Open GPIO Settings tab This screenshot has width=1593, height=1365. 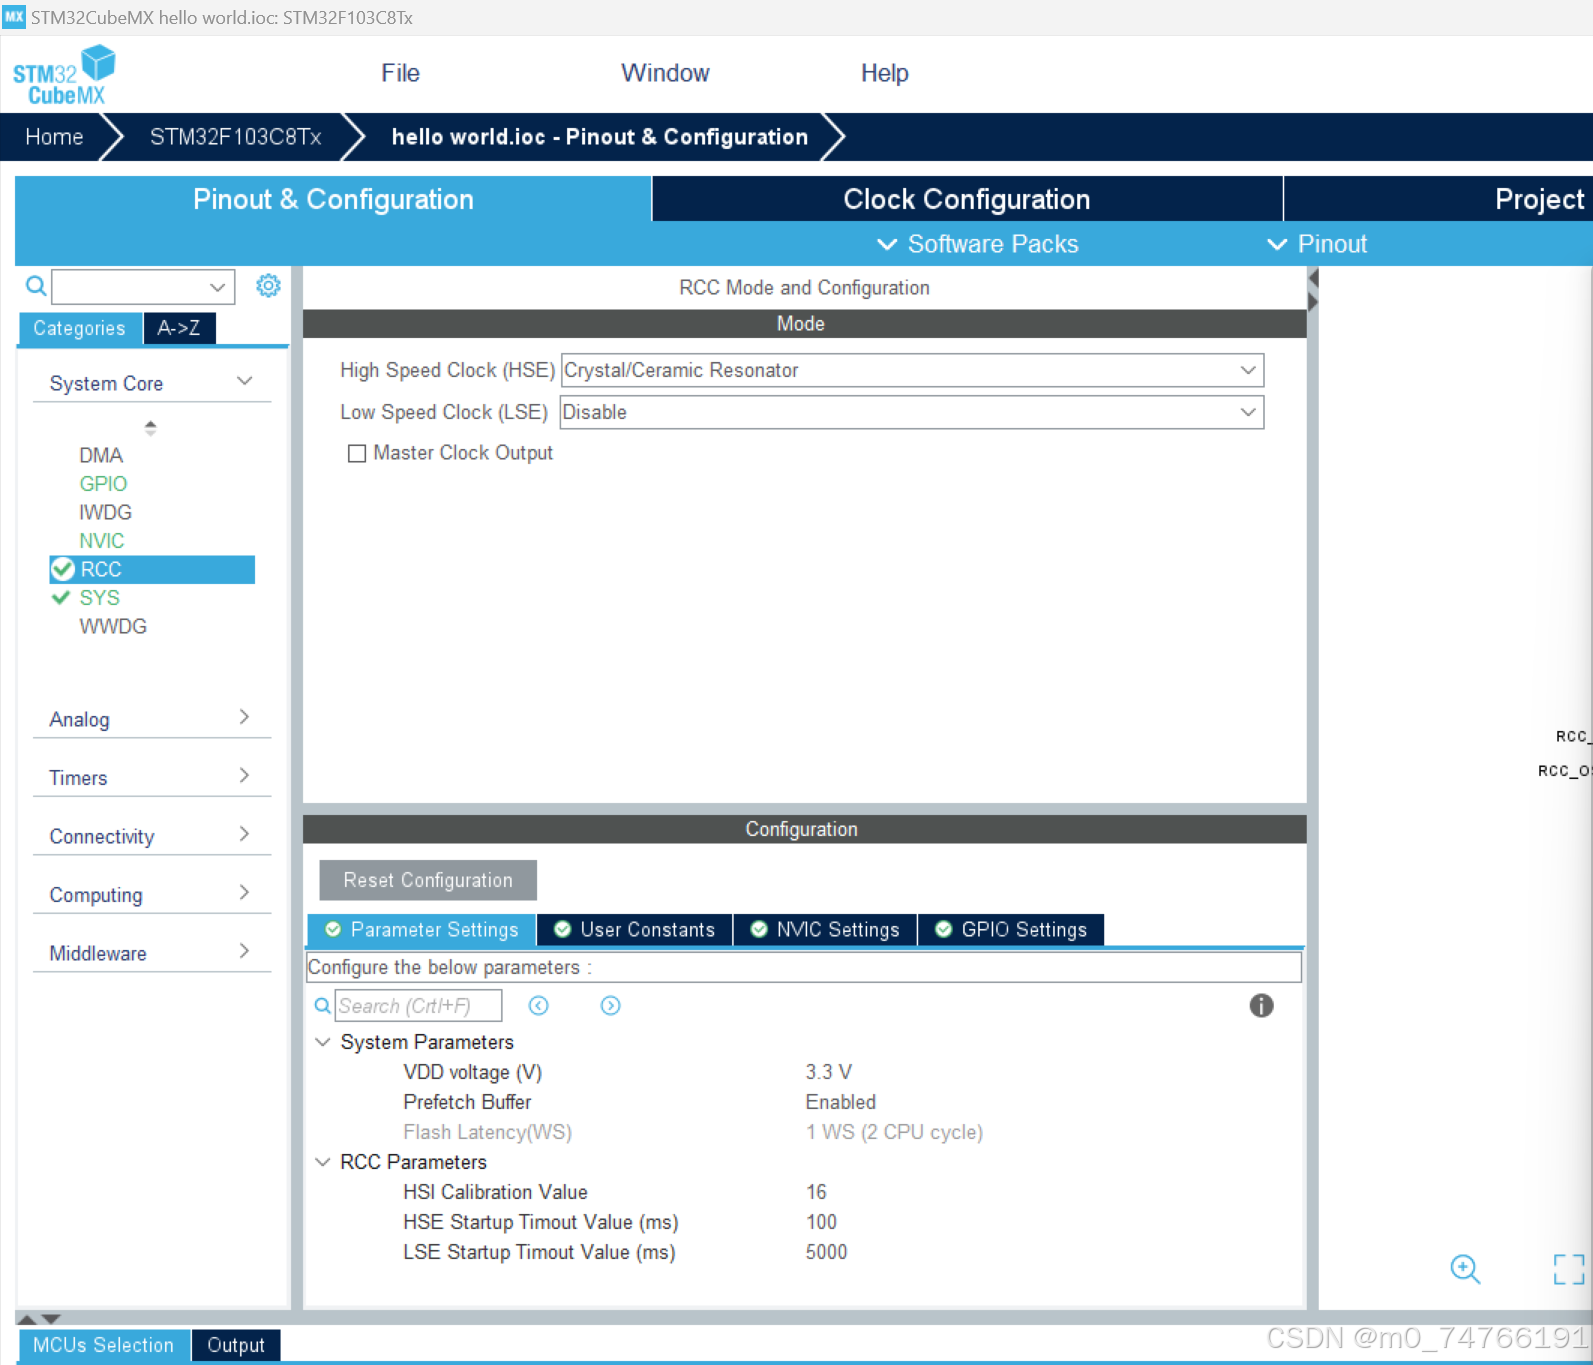coord(1011,930)
